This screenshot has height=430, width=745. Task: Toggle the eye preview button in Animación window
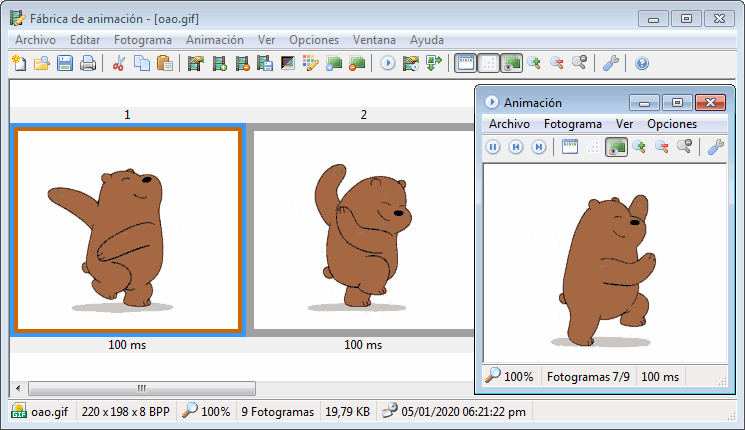click(x=616, y=147)
